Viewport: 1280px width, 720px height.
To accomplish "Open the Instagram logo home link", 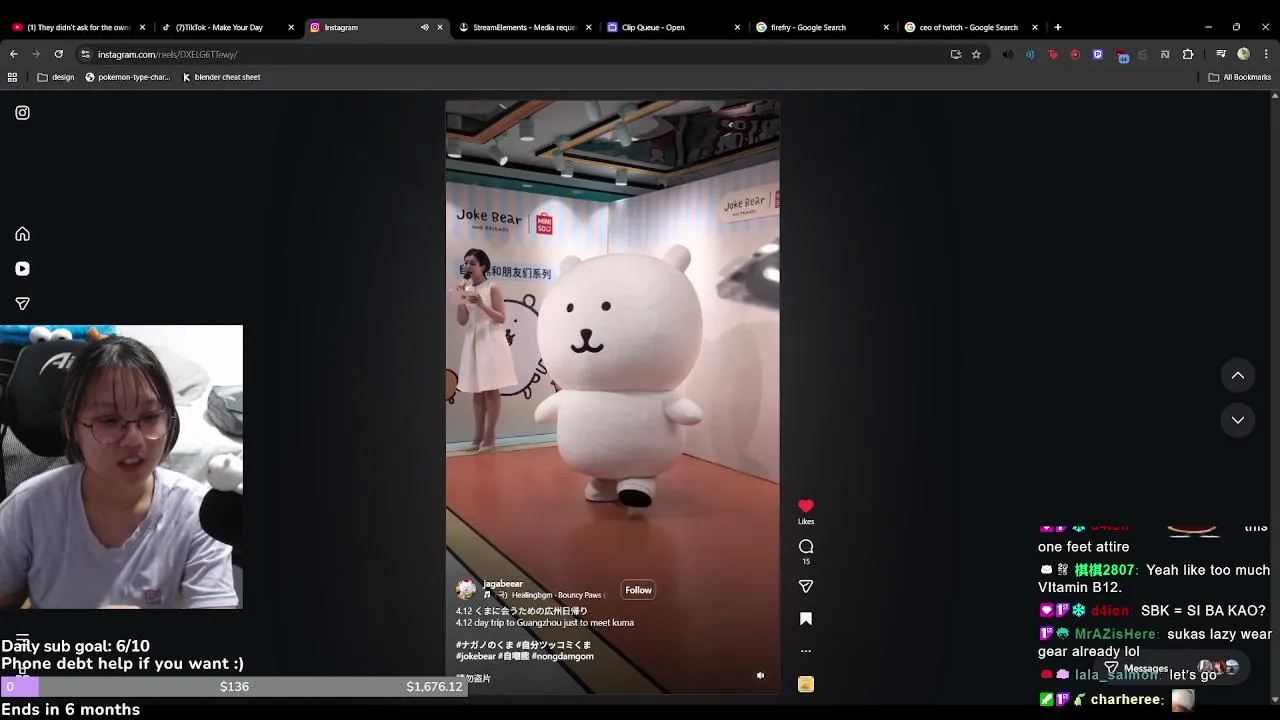I will click(x=22, y=113).
